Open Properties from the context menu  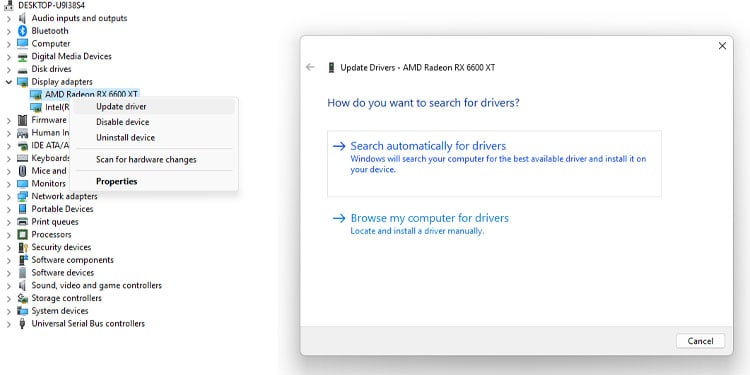pos(154,181)
